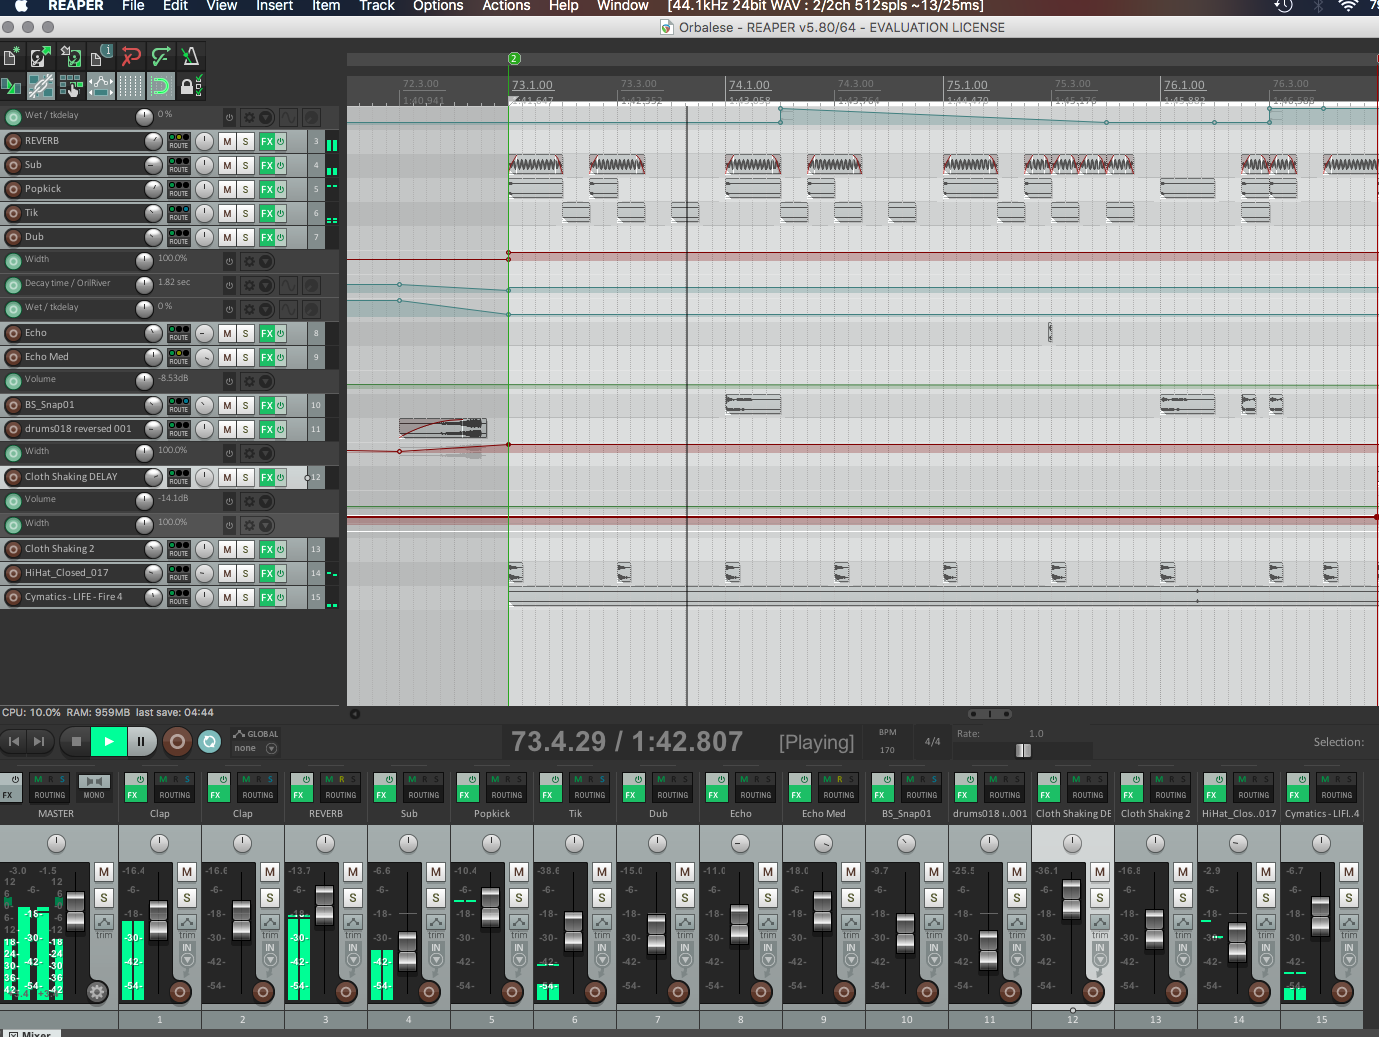Solo the BS_Snap01 track
The image size is (1379, 1037).
click(246, 405)
